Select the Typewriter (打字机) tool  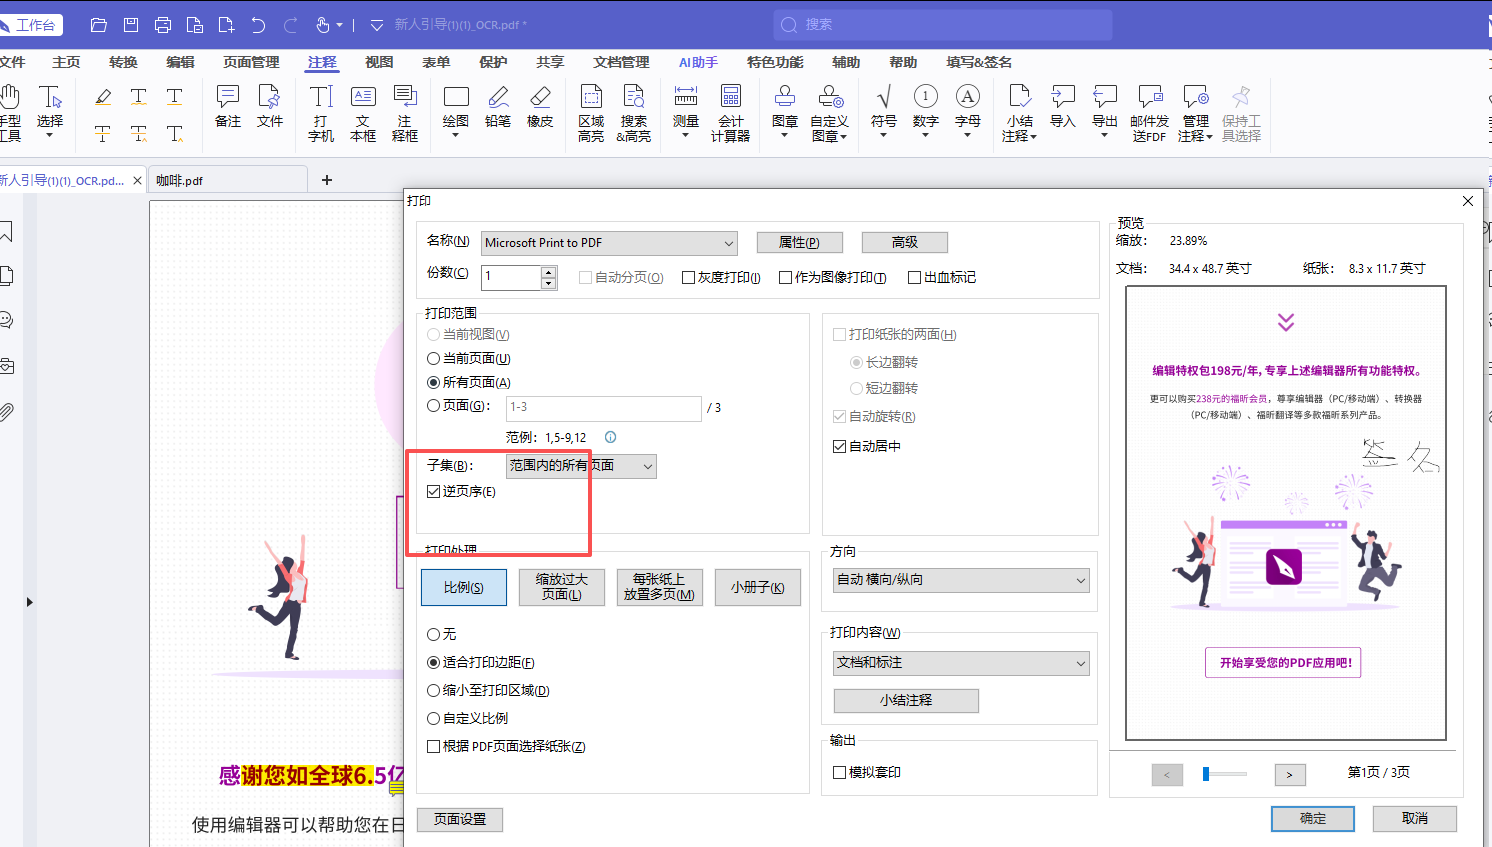pos(321,113)
